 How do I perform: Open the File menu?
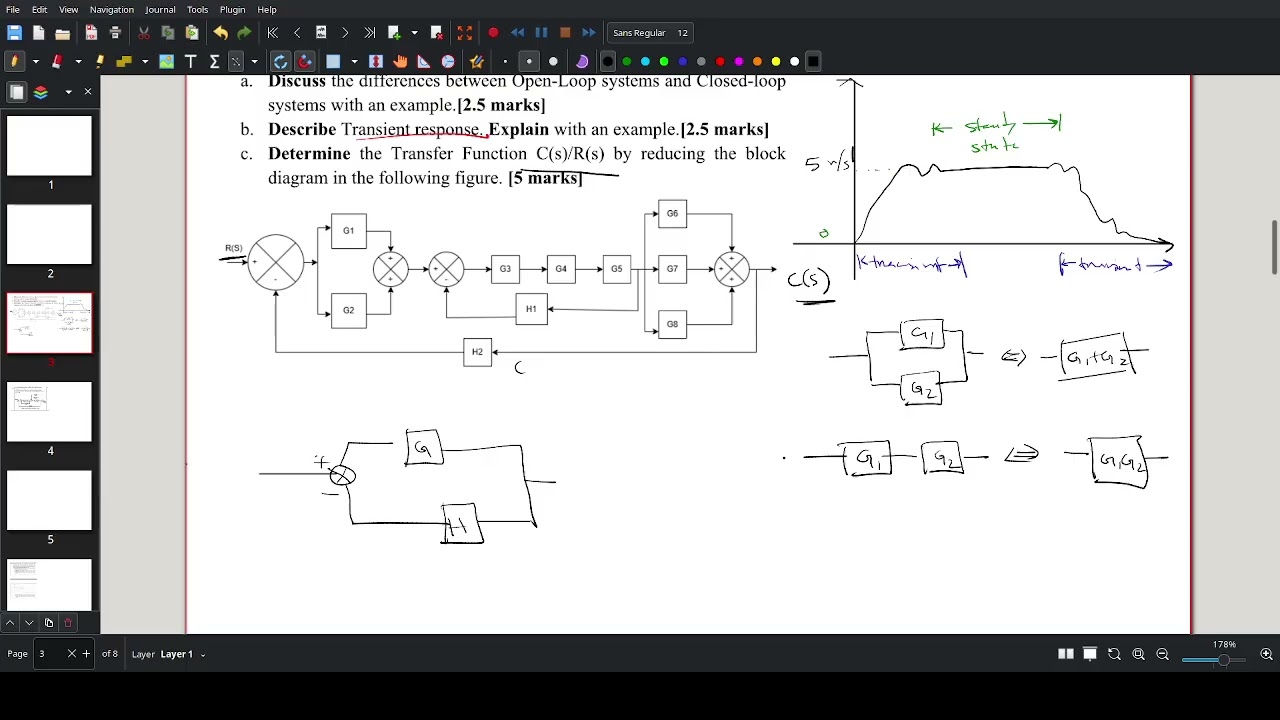(13, 9)
